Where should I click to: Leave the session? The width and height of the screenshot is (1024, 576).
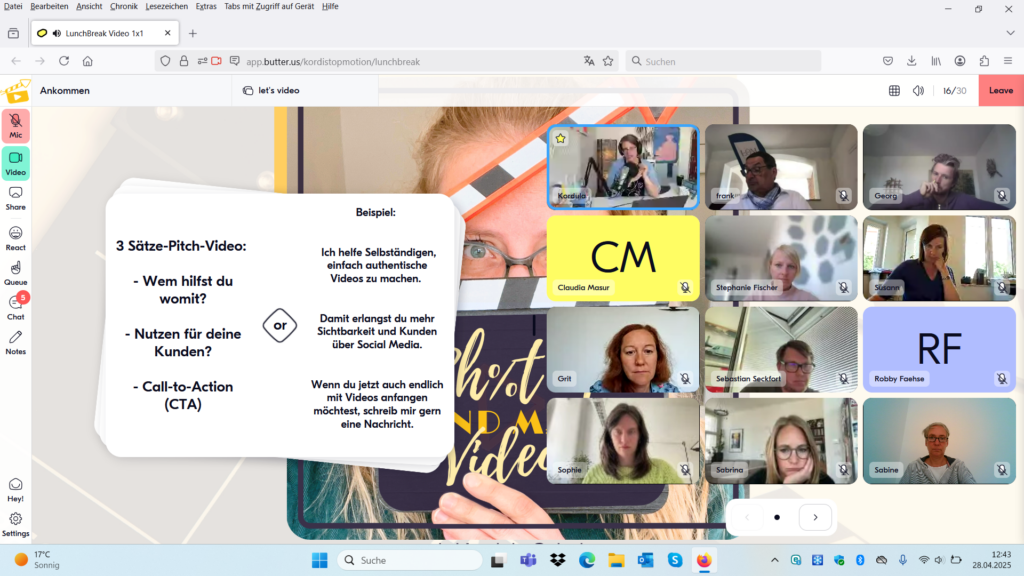pyautogui.click(x=1000, y=91)
